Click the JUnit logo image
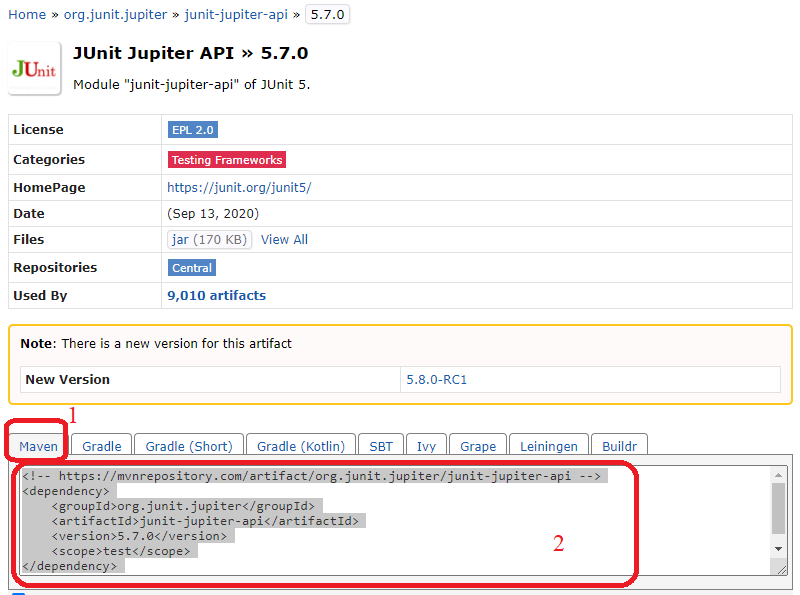The image size is (800, 595). pos(34,68)
